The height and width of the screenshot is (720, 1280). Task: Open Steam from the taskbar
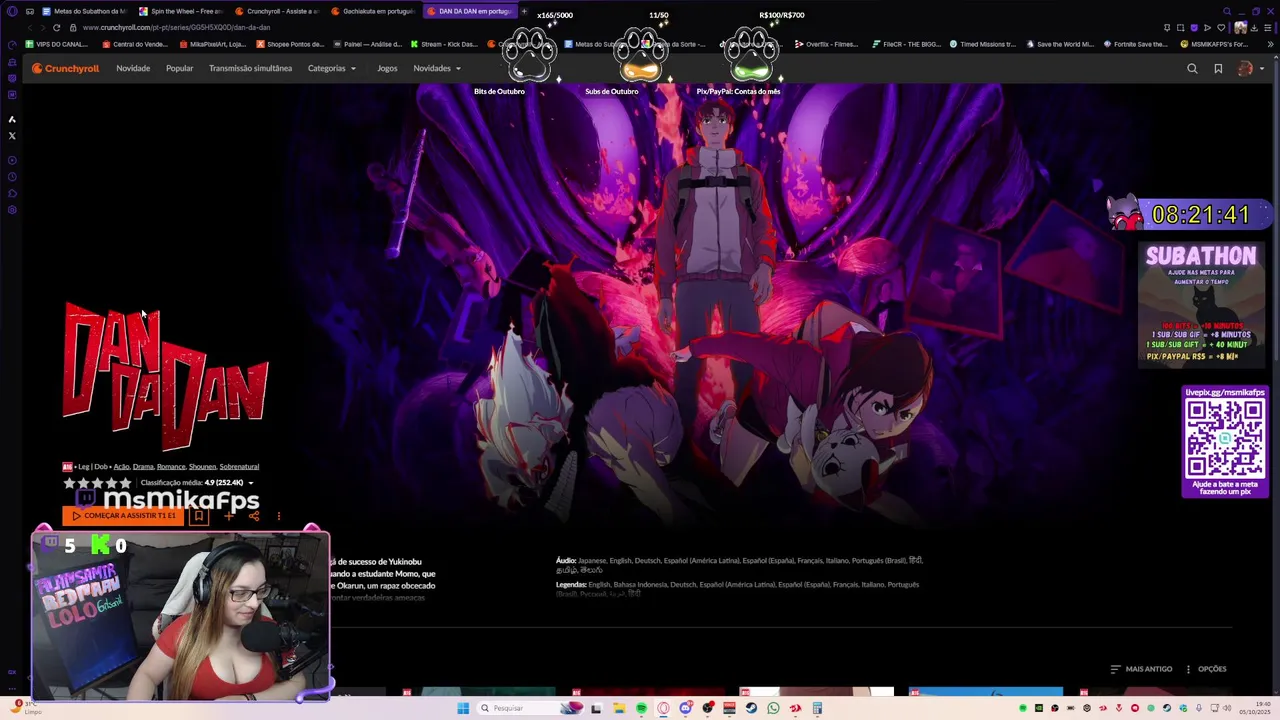[x=751, y=708]
